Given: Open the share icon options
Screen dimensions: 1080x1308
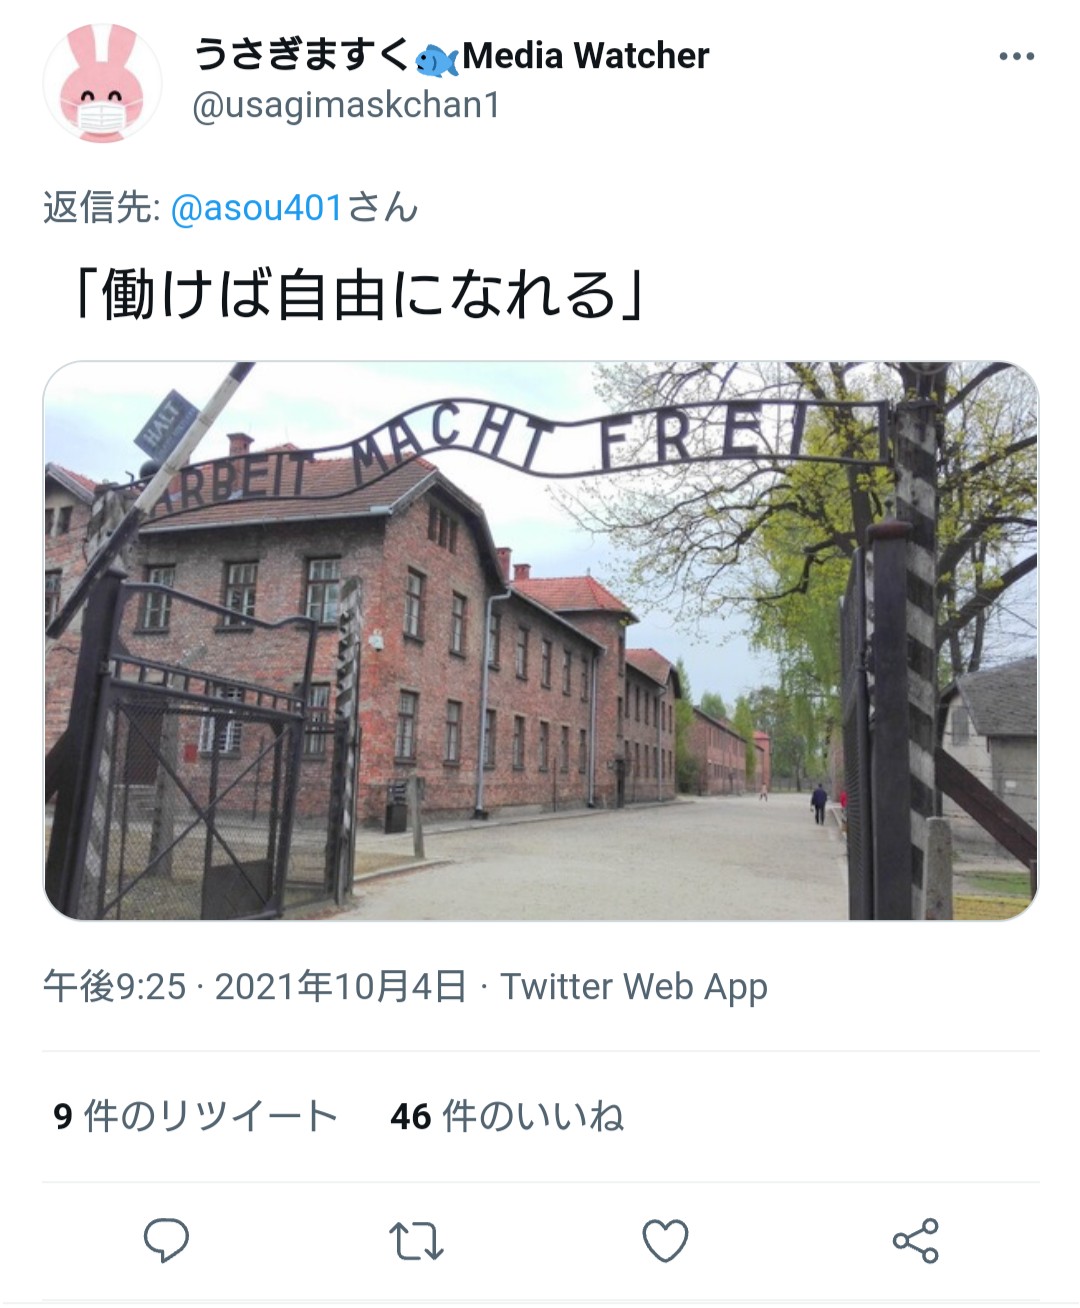Looking at the screenshot, I should 915,1241.
